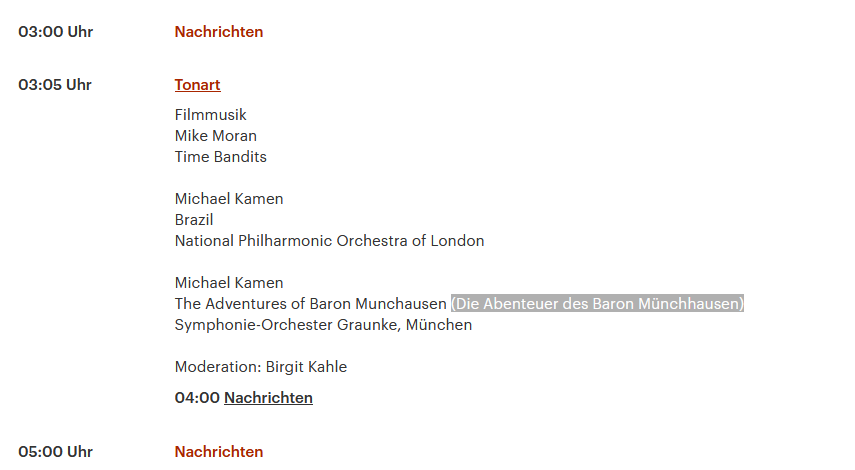This screenshot has width=855, height=470.
Task: Open the Tonart programme link
Action: 197,85
